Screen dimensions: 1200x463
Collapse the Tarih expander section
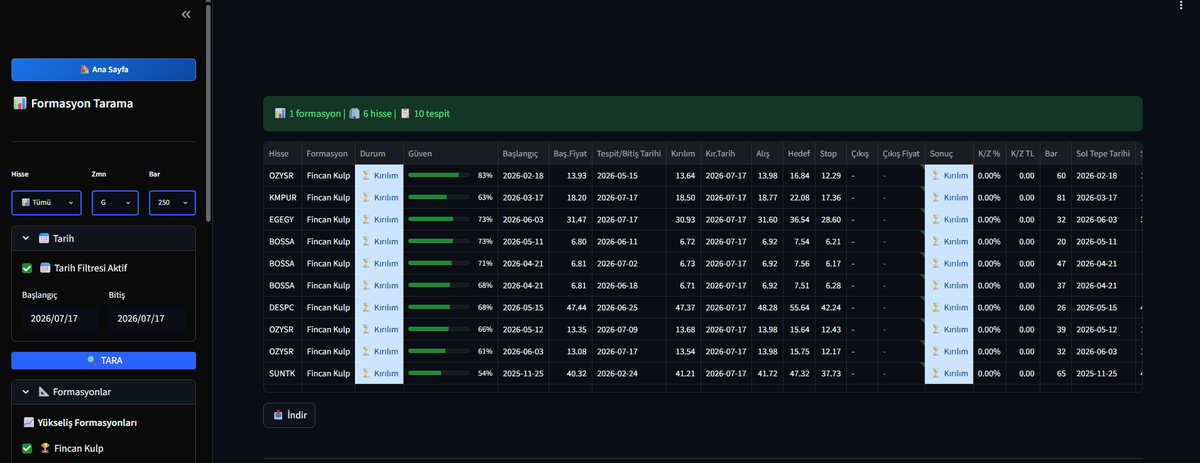[x=103, y=238]
